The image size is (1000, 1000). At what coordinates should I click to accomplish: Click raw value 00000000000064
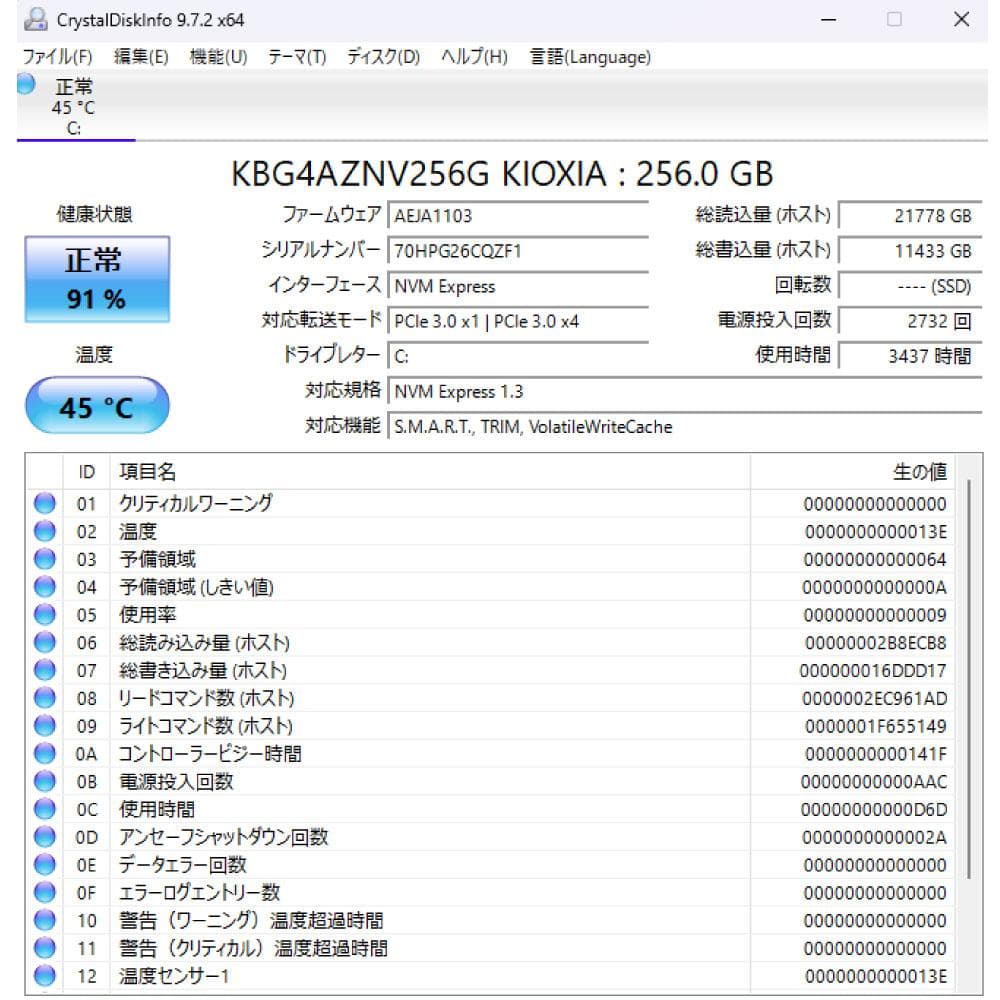click(x=875, y=560)
